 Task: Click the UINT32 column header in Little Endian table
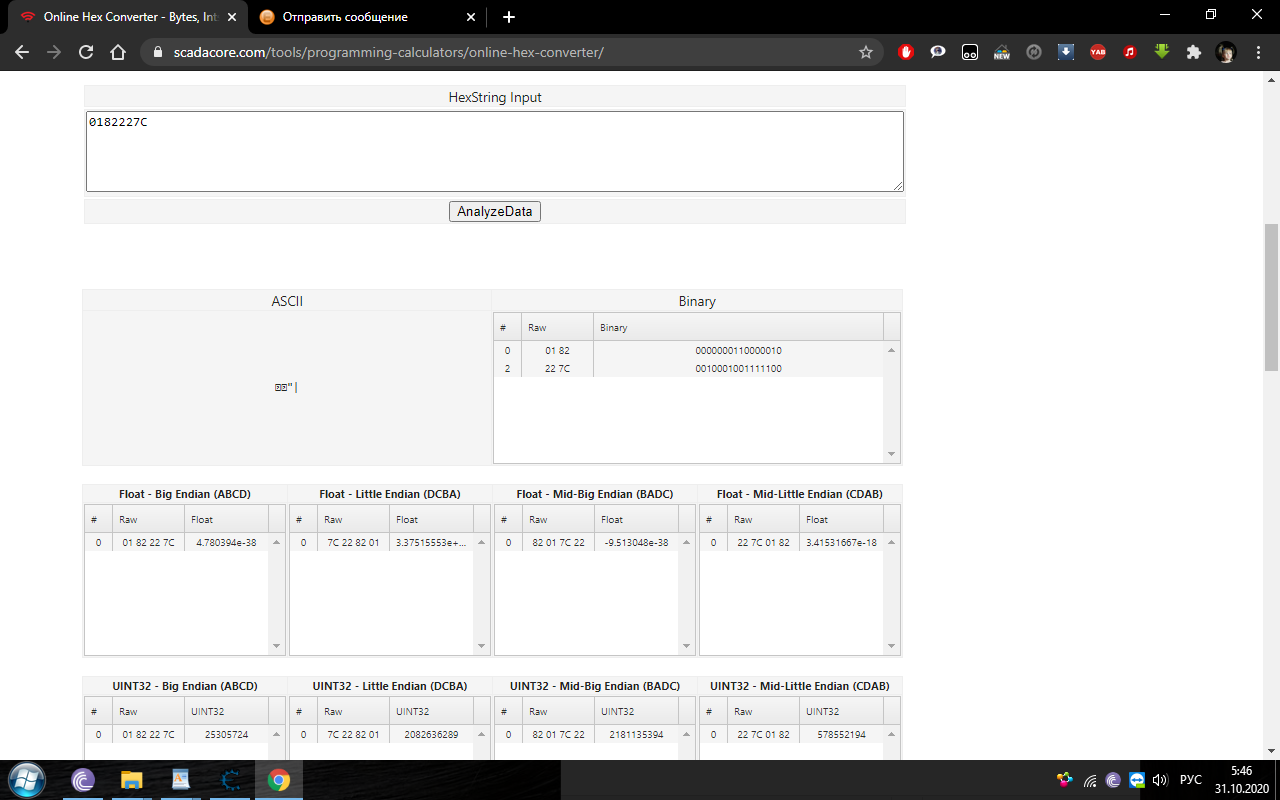(x=431, y=711)
